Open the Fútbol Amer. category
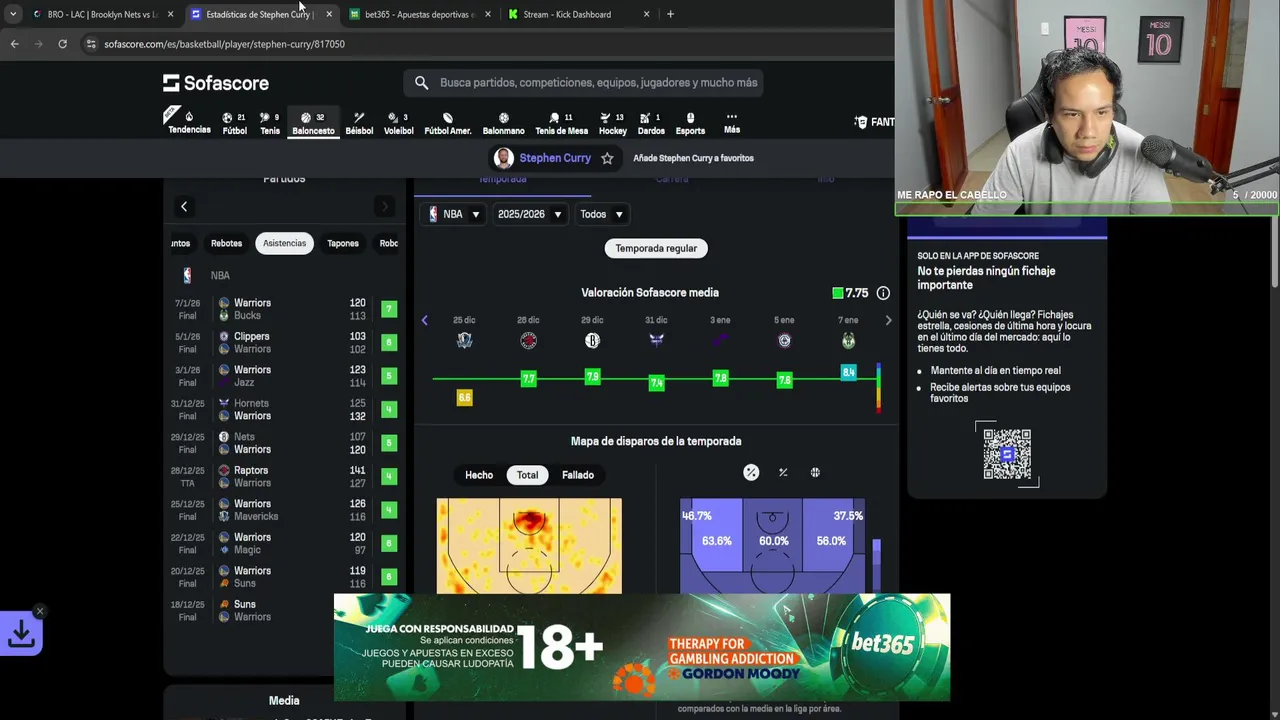Screen dimensions: 1280x720 tap(447, 123)
